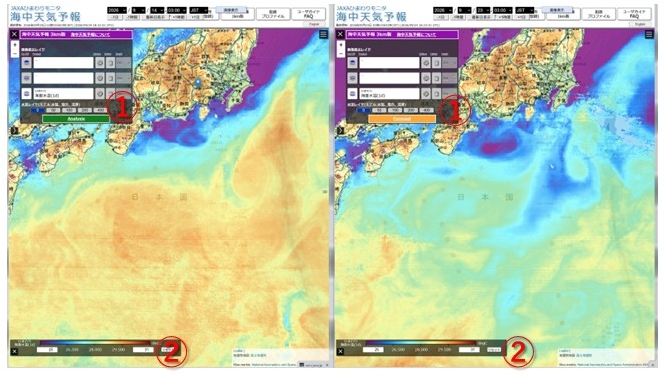Image resolution: width=667 pixels, height=377 pixels.
Task: Open day dropdown showing 14
Action: pos(157,10)
